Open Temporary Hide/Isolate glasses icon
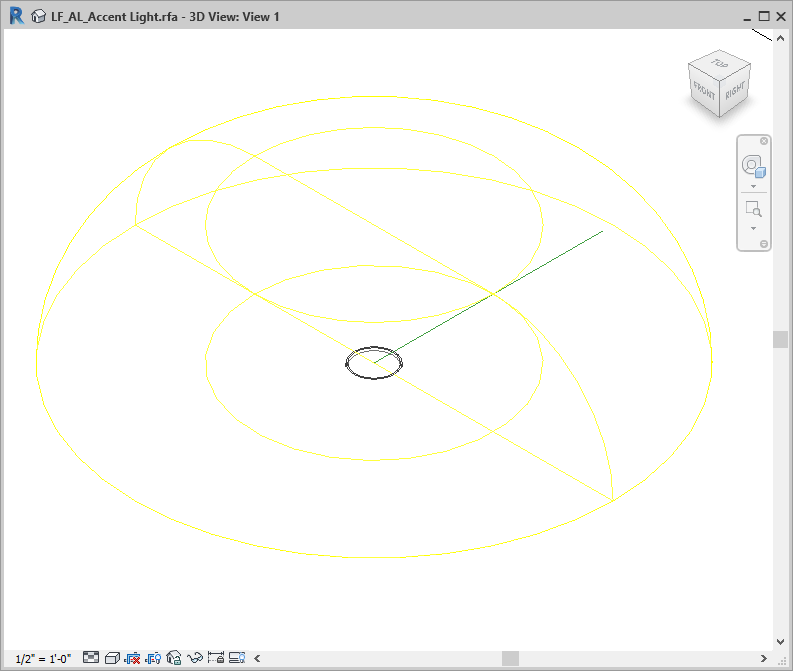Viewport: 793px width, 671px height. (195, 658)
